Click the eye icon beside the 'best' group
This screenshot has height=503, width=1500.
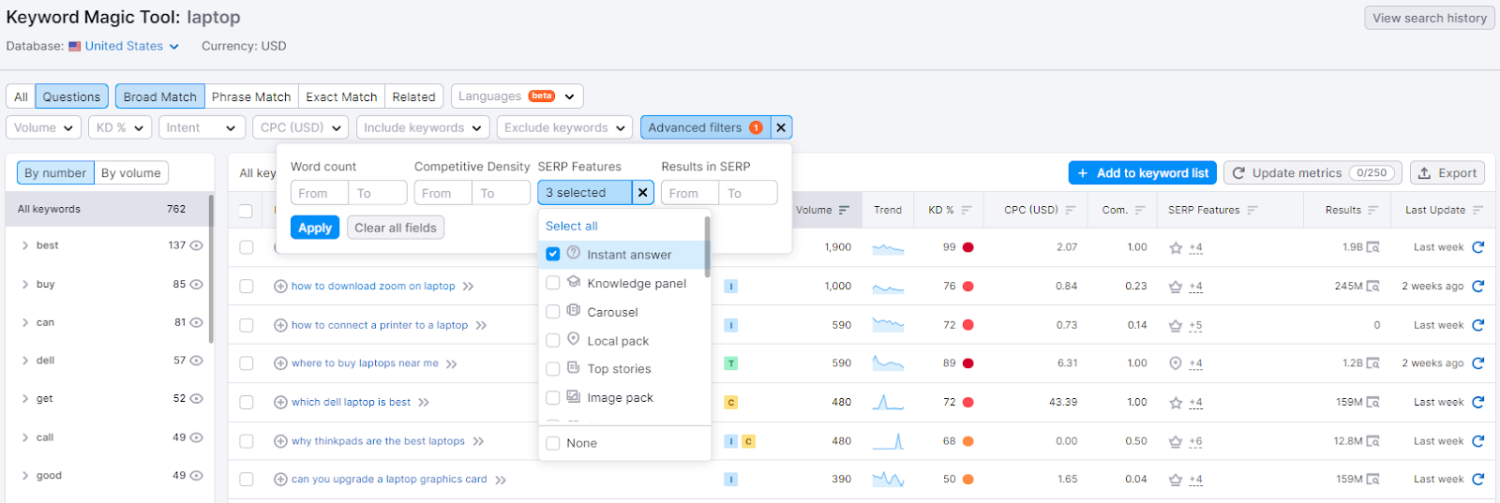coord(197,246)
